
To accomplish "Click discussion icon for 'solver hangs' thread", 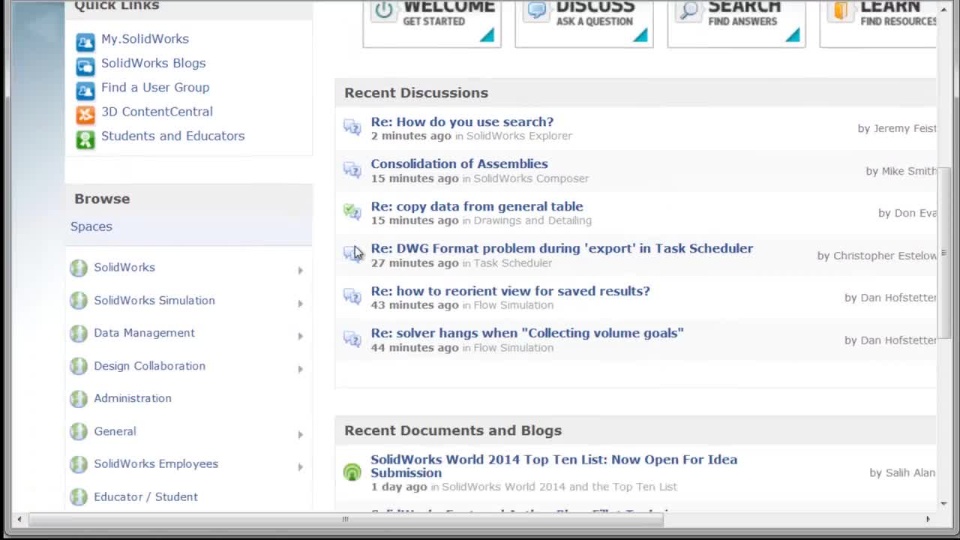I will click(x=352, y=338).
